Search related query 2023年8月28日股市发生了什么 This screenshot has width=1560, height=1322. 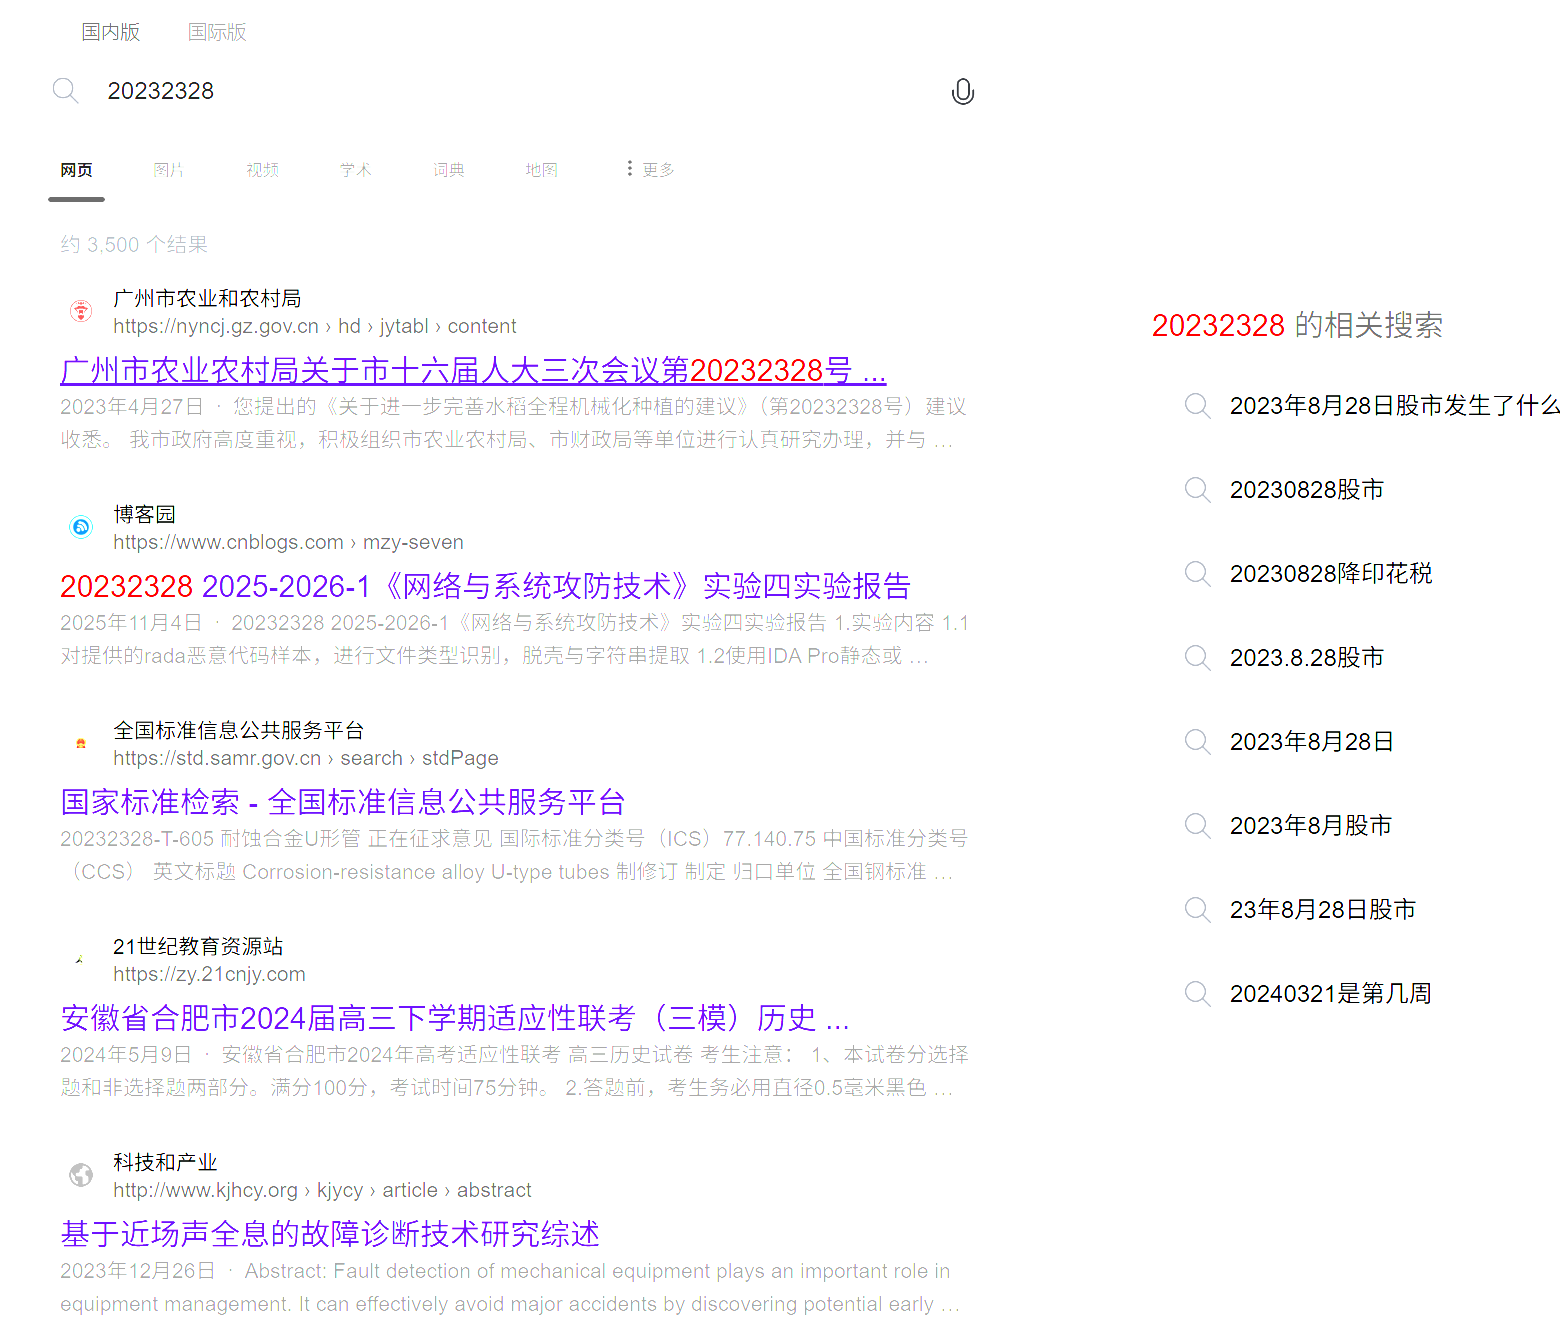1390,406
